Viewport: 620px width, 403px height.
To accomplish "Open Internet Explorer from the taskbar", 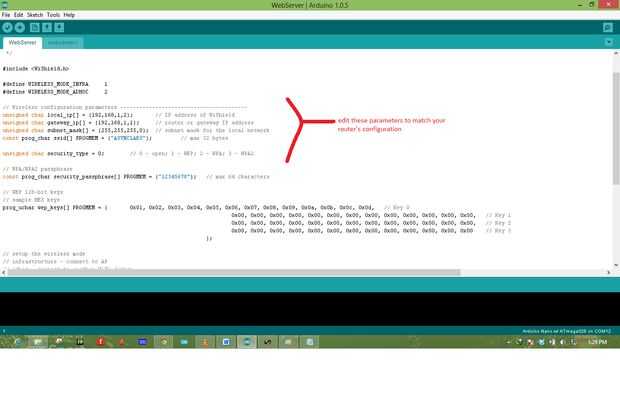I will [18, 342].
